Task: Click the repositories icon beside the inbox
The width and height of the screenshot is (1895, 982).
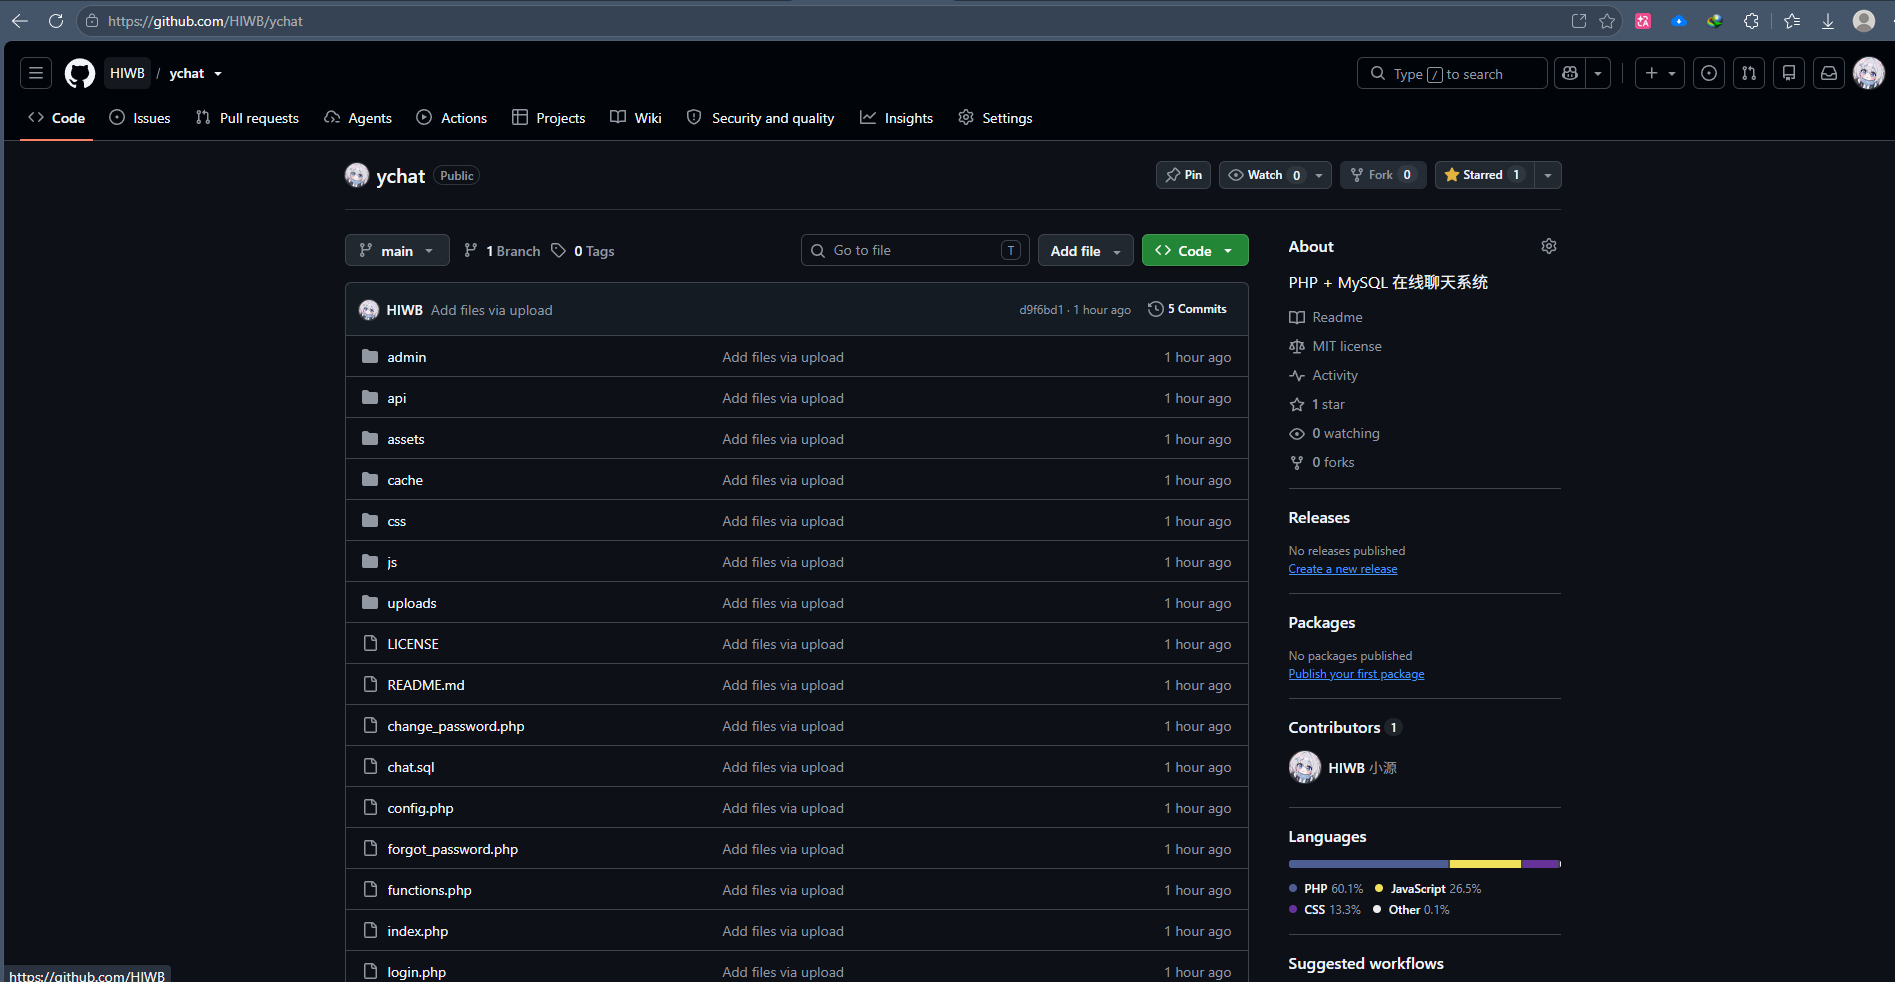Action: pos(1789,73)
